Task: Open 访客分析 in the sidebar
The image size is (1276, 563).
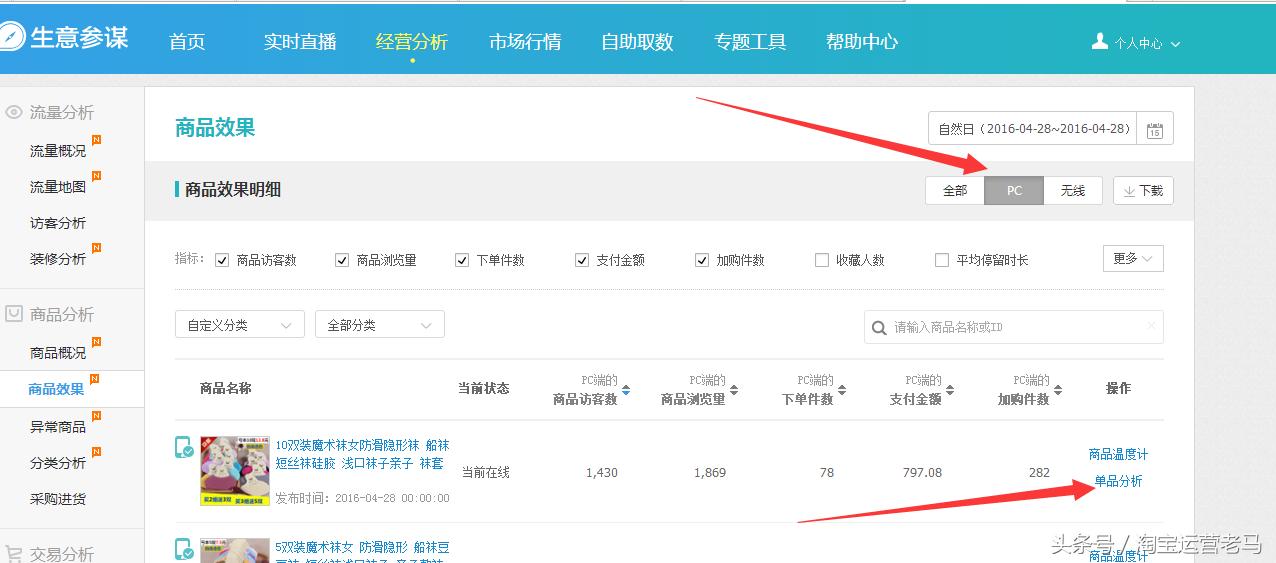Action: [58, 223]
